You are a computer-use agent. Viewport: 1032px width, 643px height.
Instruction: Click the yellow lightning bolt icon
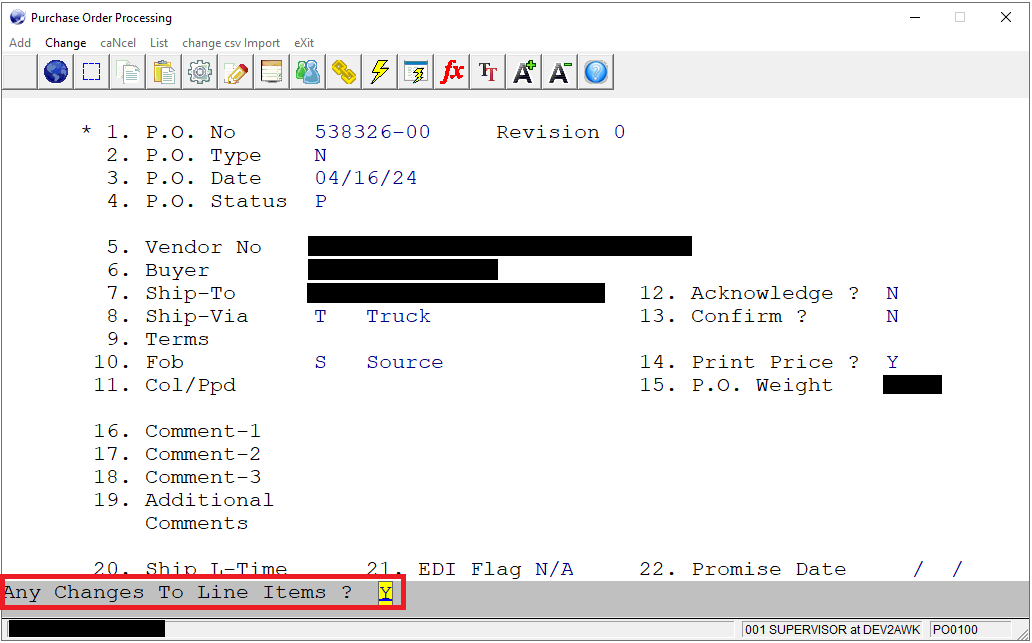point(379,72)
